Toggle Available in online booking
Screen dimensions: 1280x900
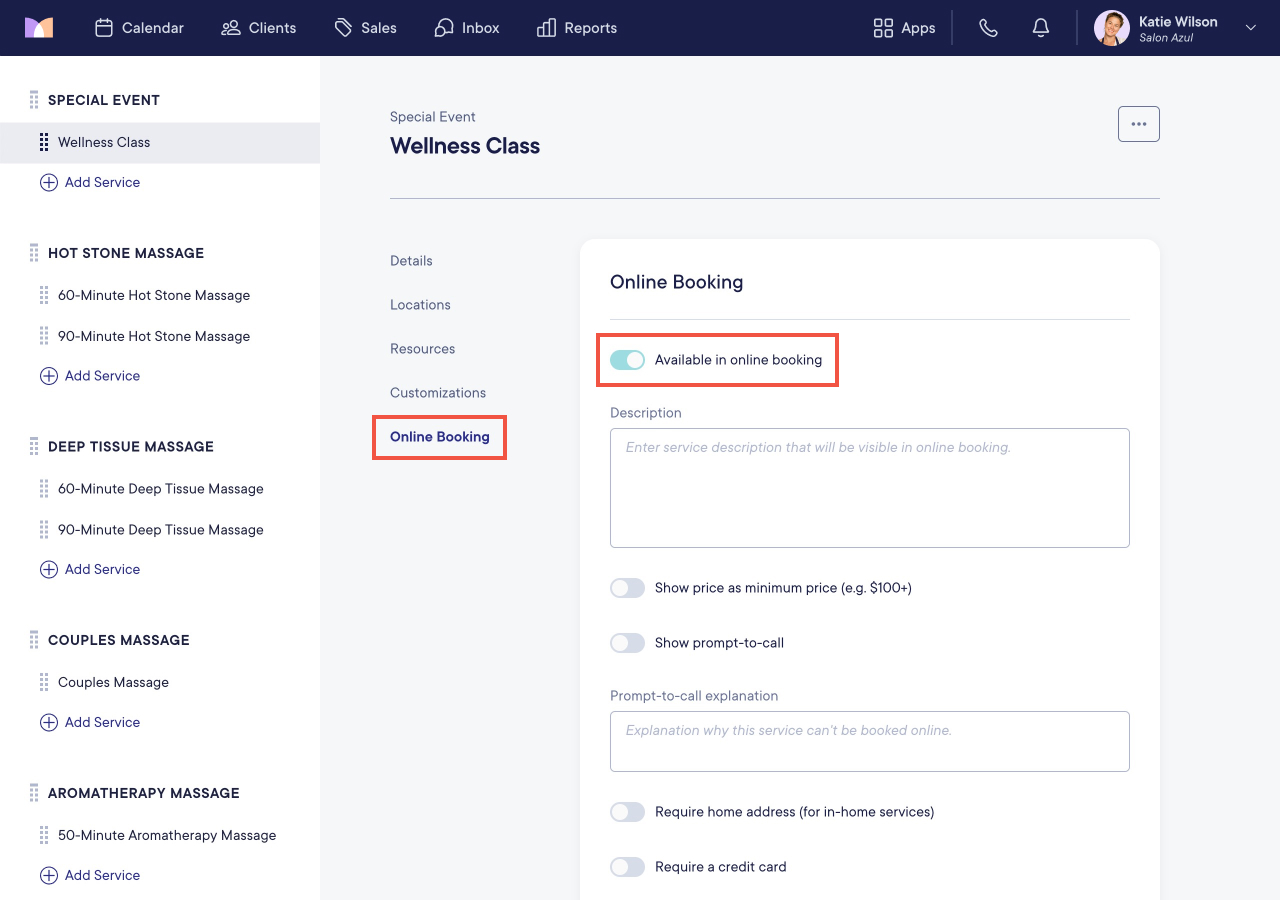tap(627, 360)
